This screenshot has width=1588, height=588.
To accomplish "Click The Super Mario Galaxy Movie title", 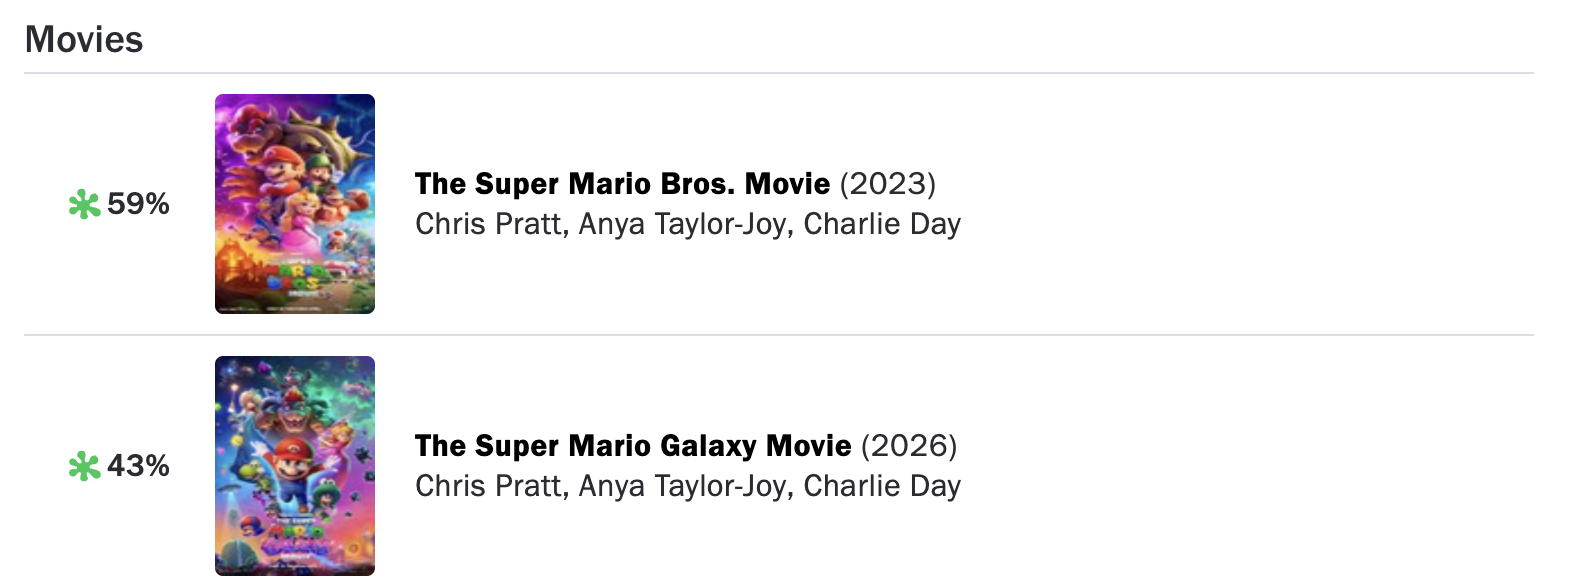I will (x=633, y=446).
